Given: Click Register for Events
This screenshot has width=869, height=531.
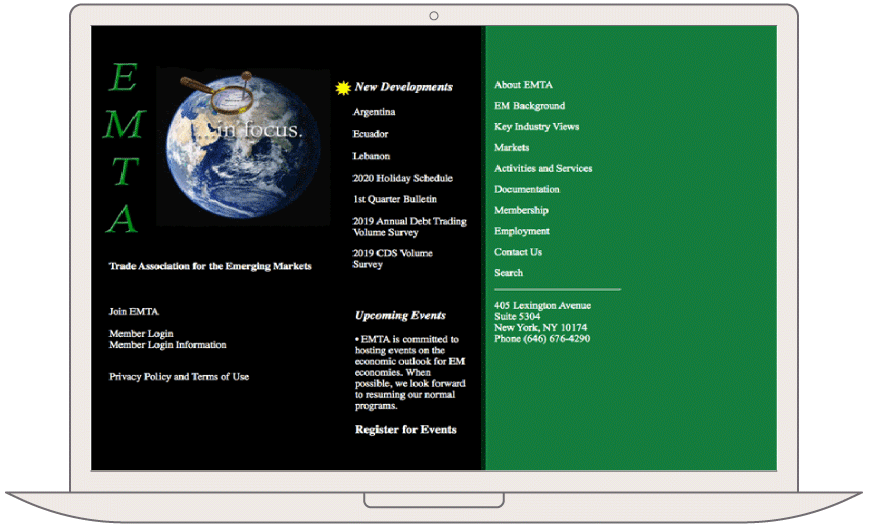Looking at the screenshot, I should (x=406, y=430).
